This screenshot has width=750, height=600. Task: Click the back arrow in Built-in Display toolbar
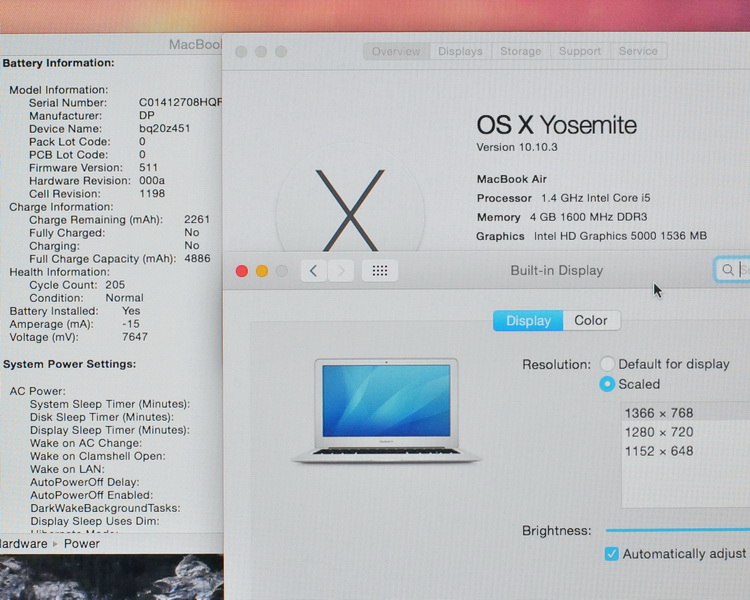[x=314, y=271]
